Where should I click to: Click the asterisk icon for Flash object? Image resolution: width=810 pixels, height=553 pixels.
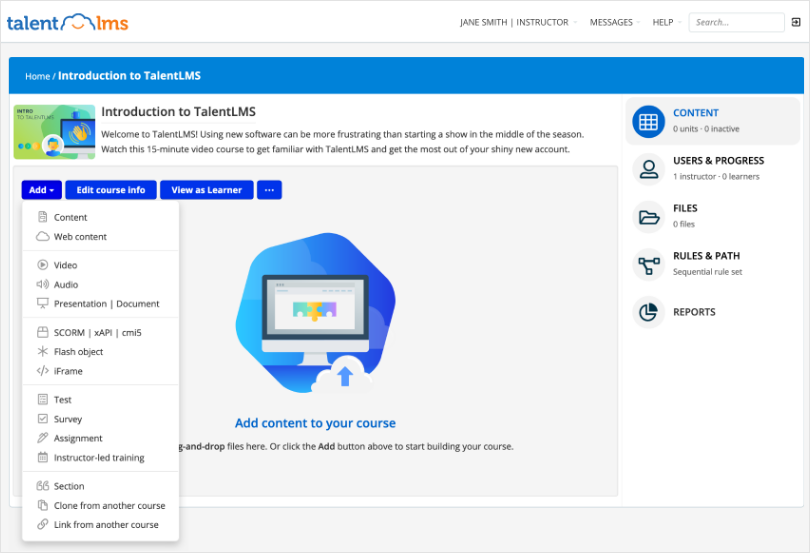click(43, 351)
